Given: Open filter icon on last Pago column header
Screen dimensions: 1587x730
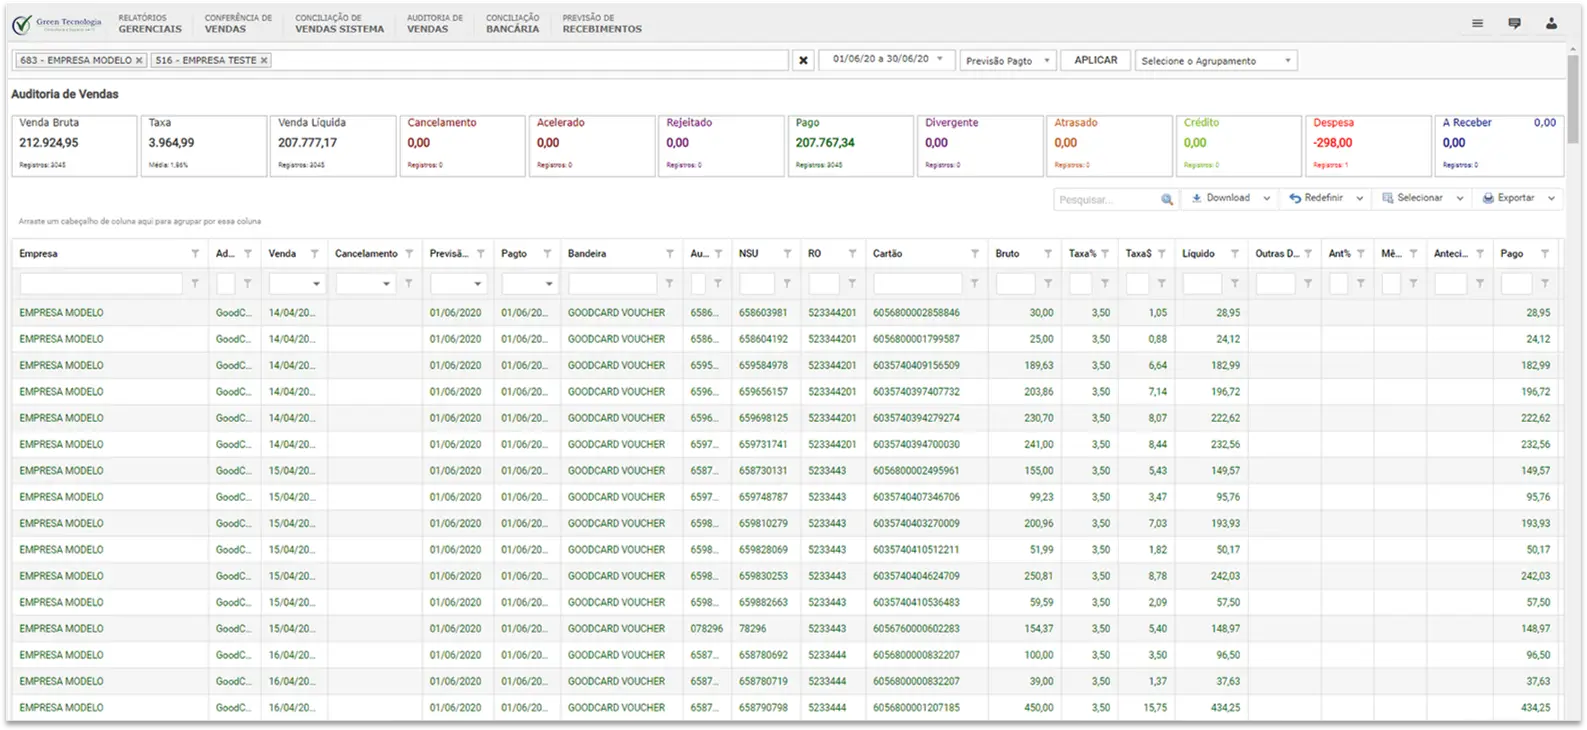Looking at the screenshot, I should [x=1545, y=254].
